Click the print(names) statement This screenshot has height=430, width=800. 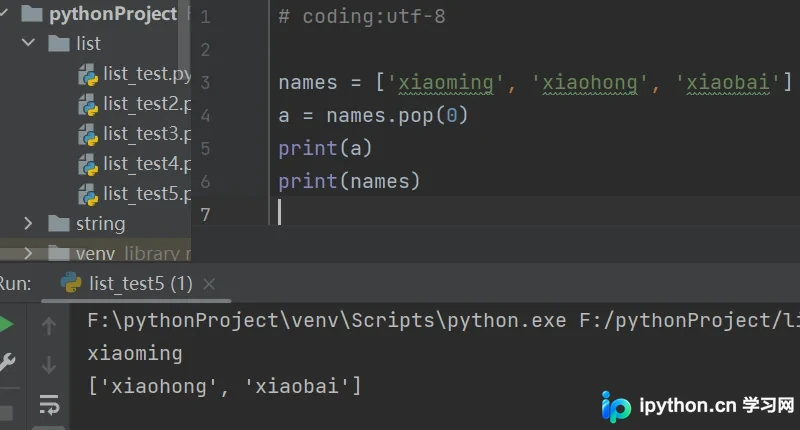(x=349, y=182)
